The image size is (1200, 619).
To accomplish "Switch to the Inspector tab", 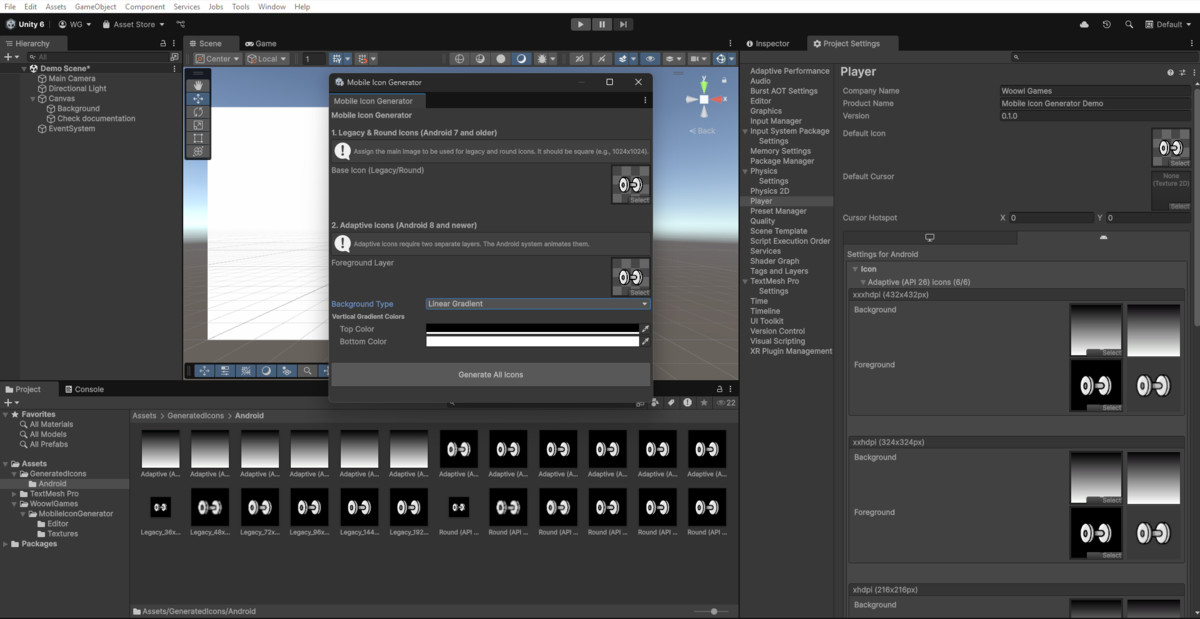I will [x=768, y=44].
